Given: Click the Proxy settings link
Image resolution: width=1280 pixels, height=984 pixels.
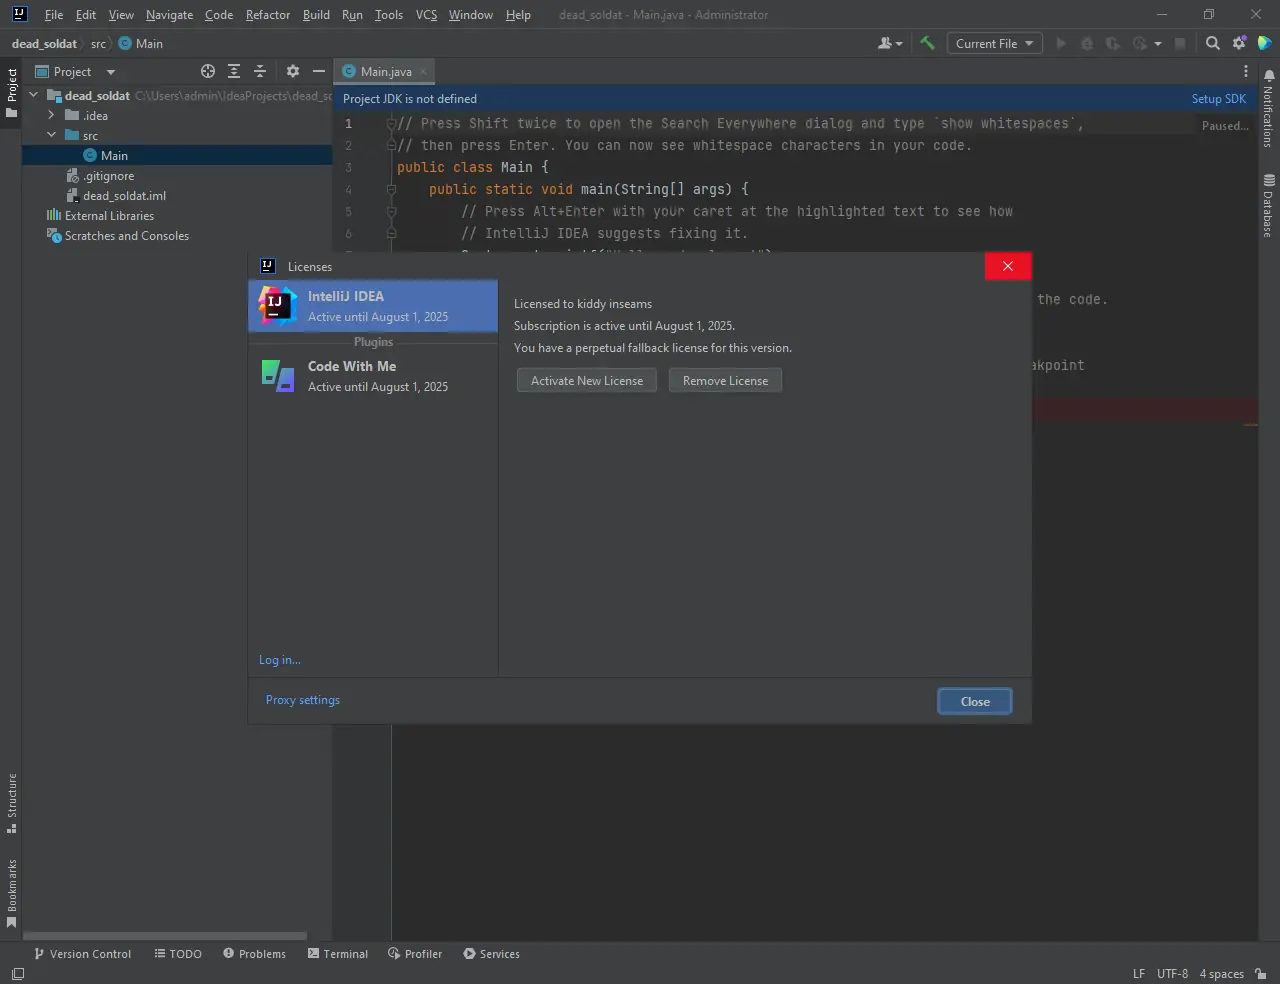Looking at the screenshot, I should pos(302,700).
